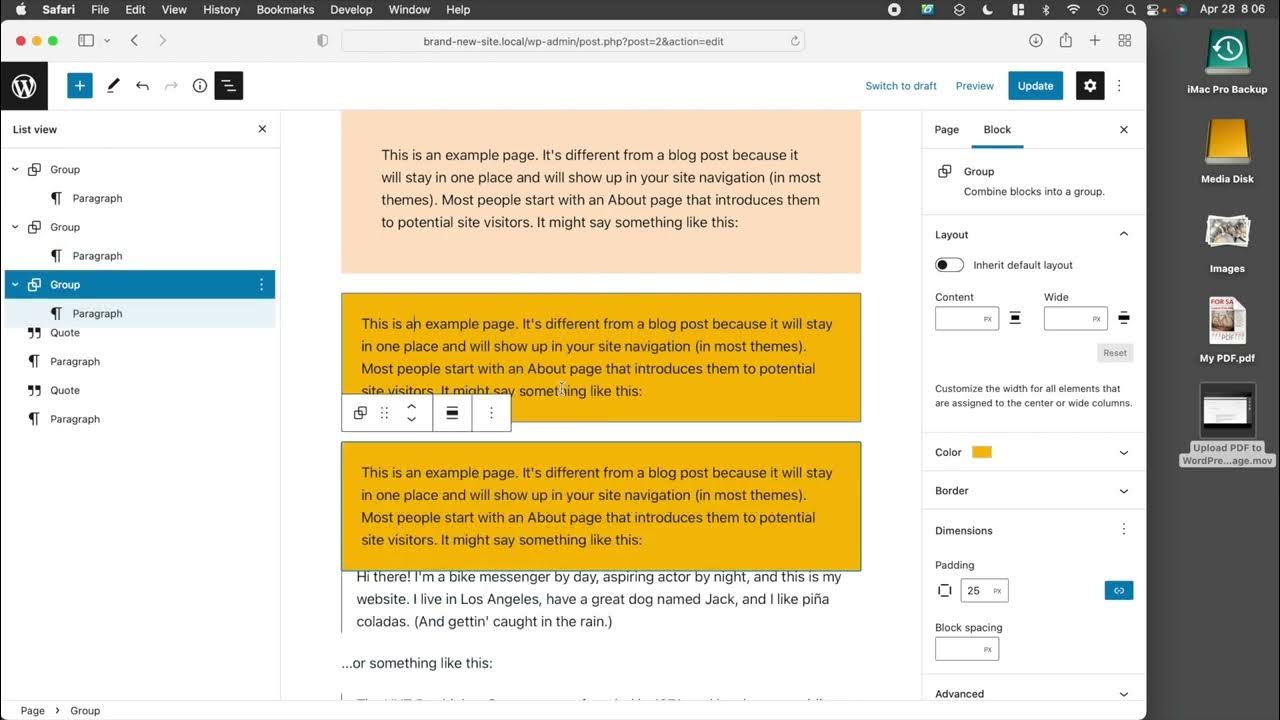Open Dimensions panel options menu
This screenshot has width=1280, height=720.
[x=1124, y=530]
